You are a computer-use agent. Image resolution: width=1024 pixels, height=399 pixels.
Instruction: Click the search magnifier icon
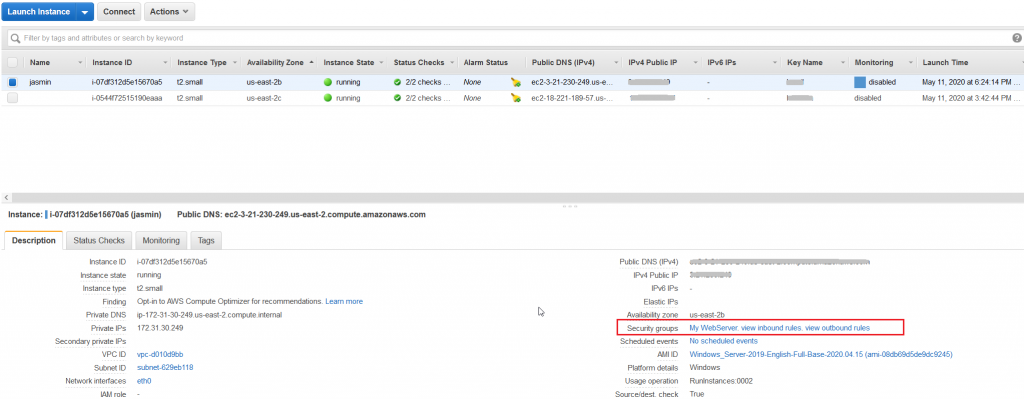click(16, 38)
